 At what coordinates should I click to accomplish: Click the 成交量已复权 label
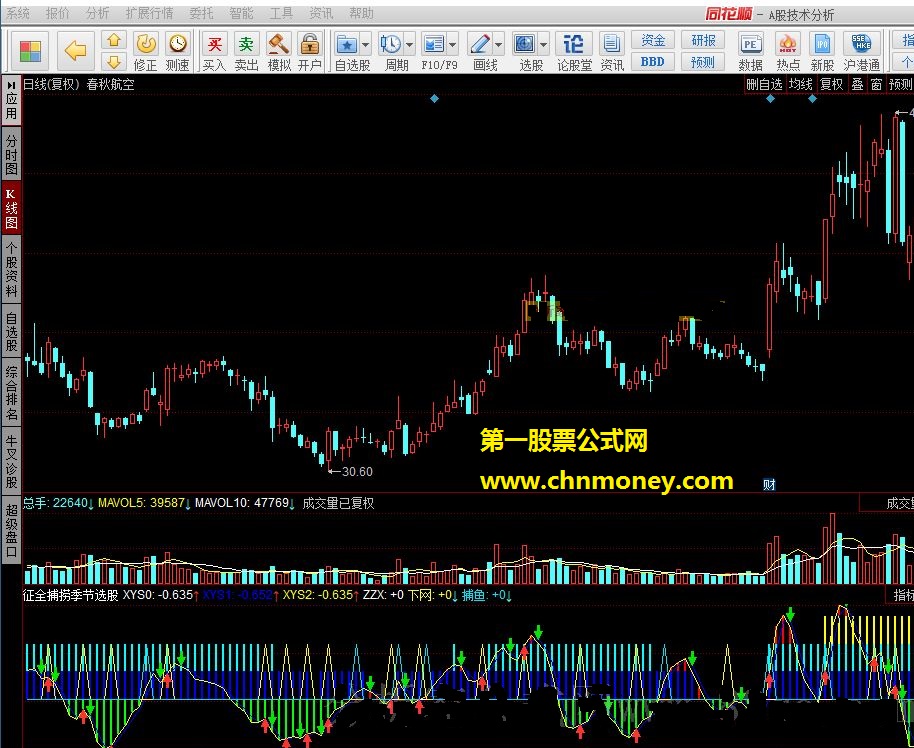coord(338,503)
